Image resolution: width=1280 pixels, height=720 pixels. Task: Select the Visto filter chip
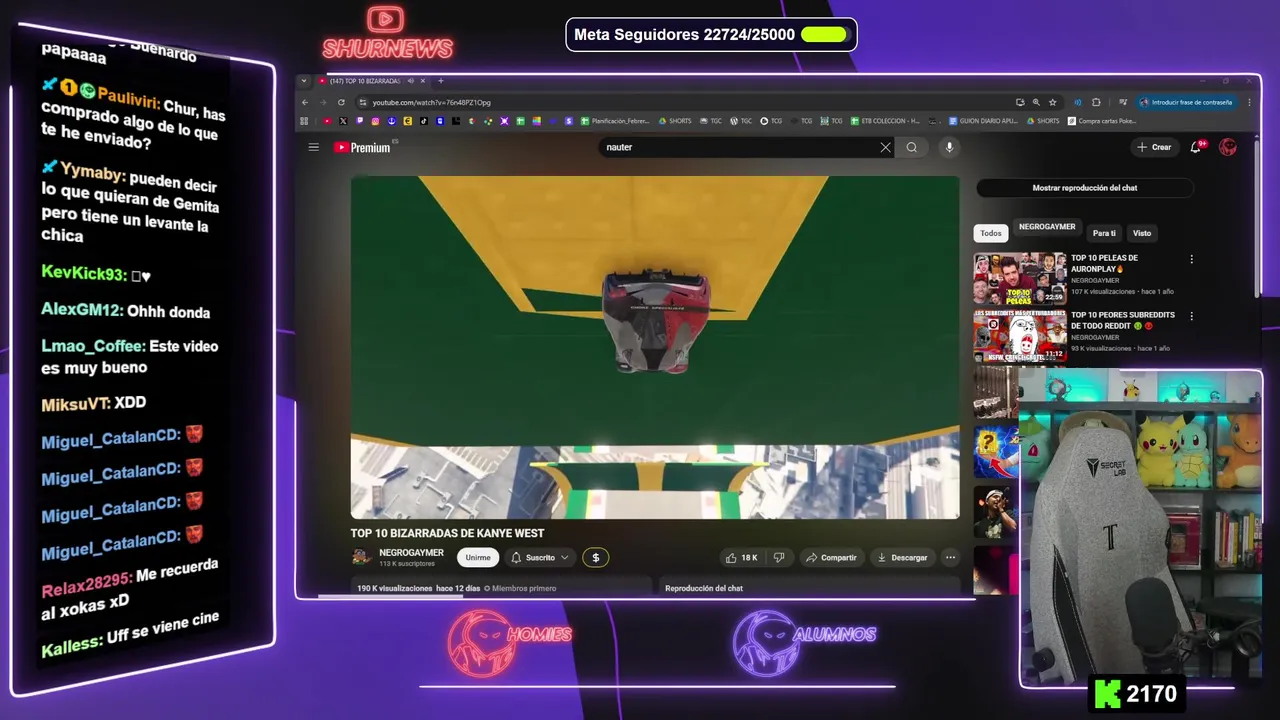point(1142,233)
